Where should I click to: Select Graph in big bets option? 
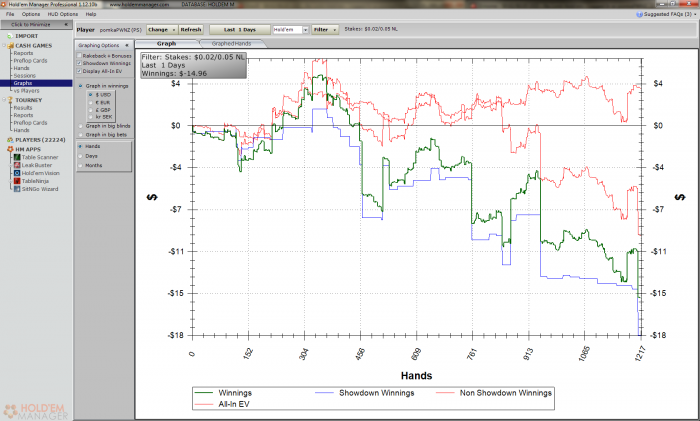80,134
